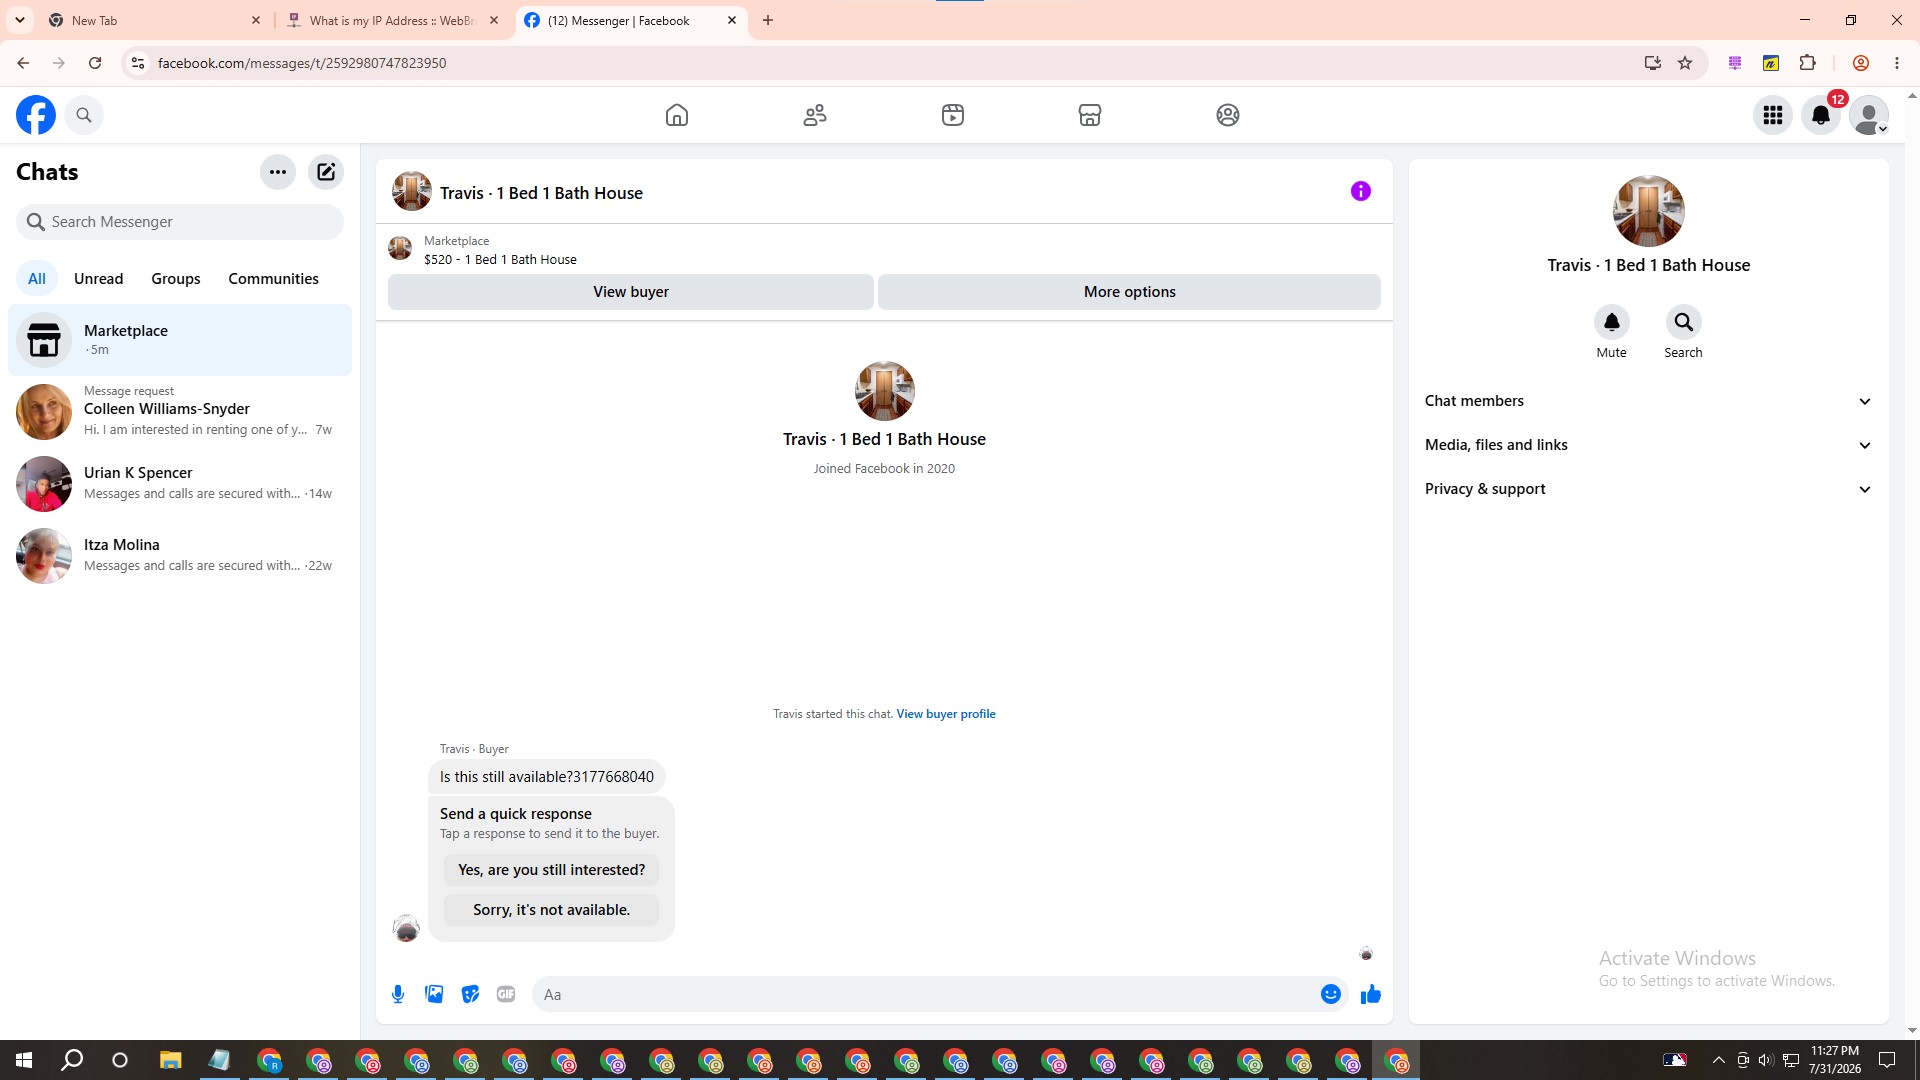Screen dimensions: 1920x1080
Task: Show hidden system tray icons
Action: pyautogui.click(x=1718, y=1060)
